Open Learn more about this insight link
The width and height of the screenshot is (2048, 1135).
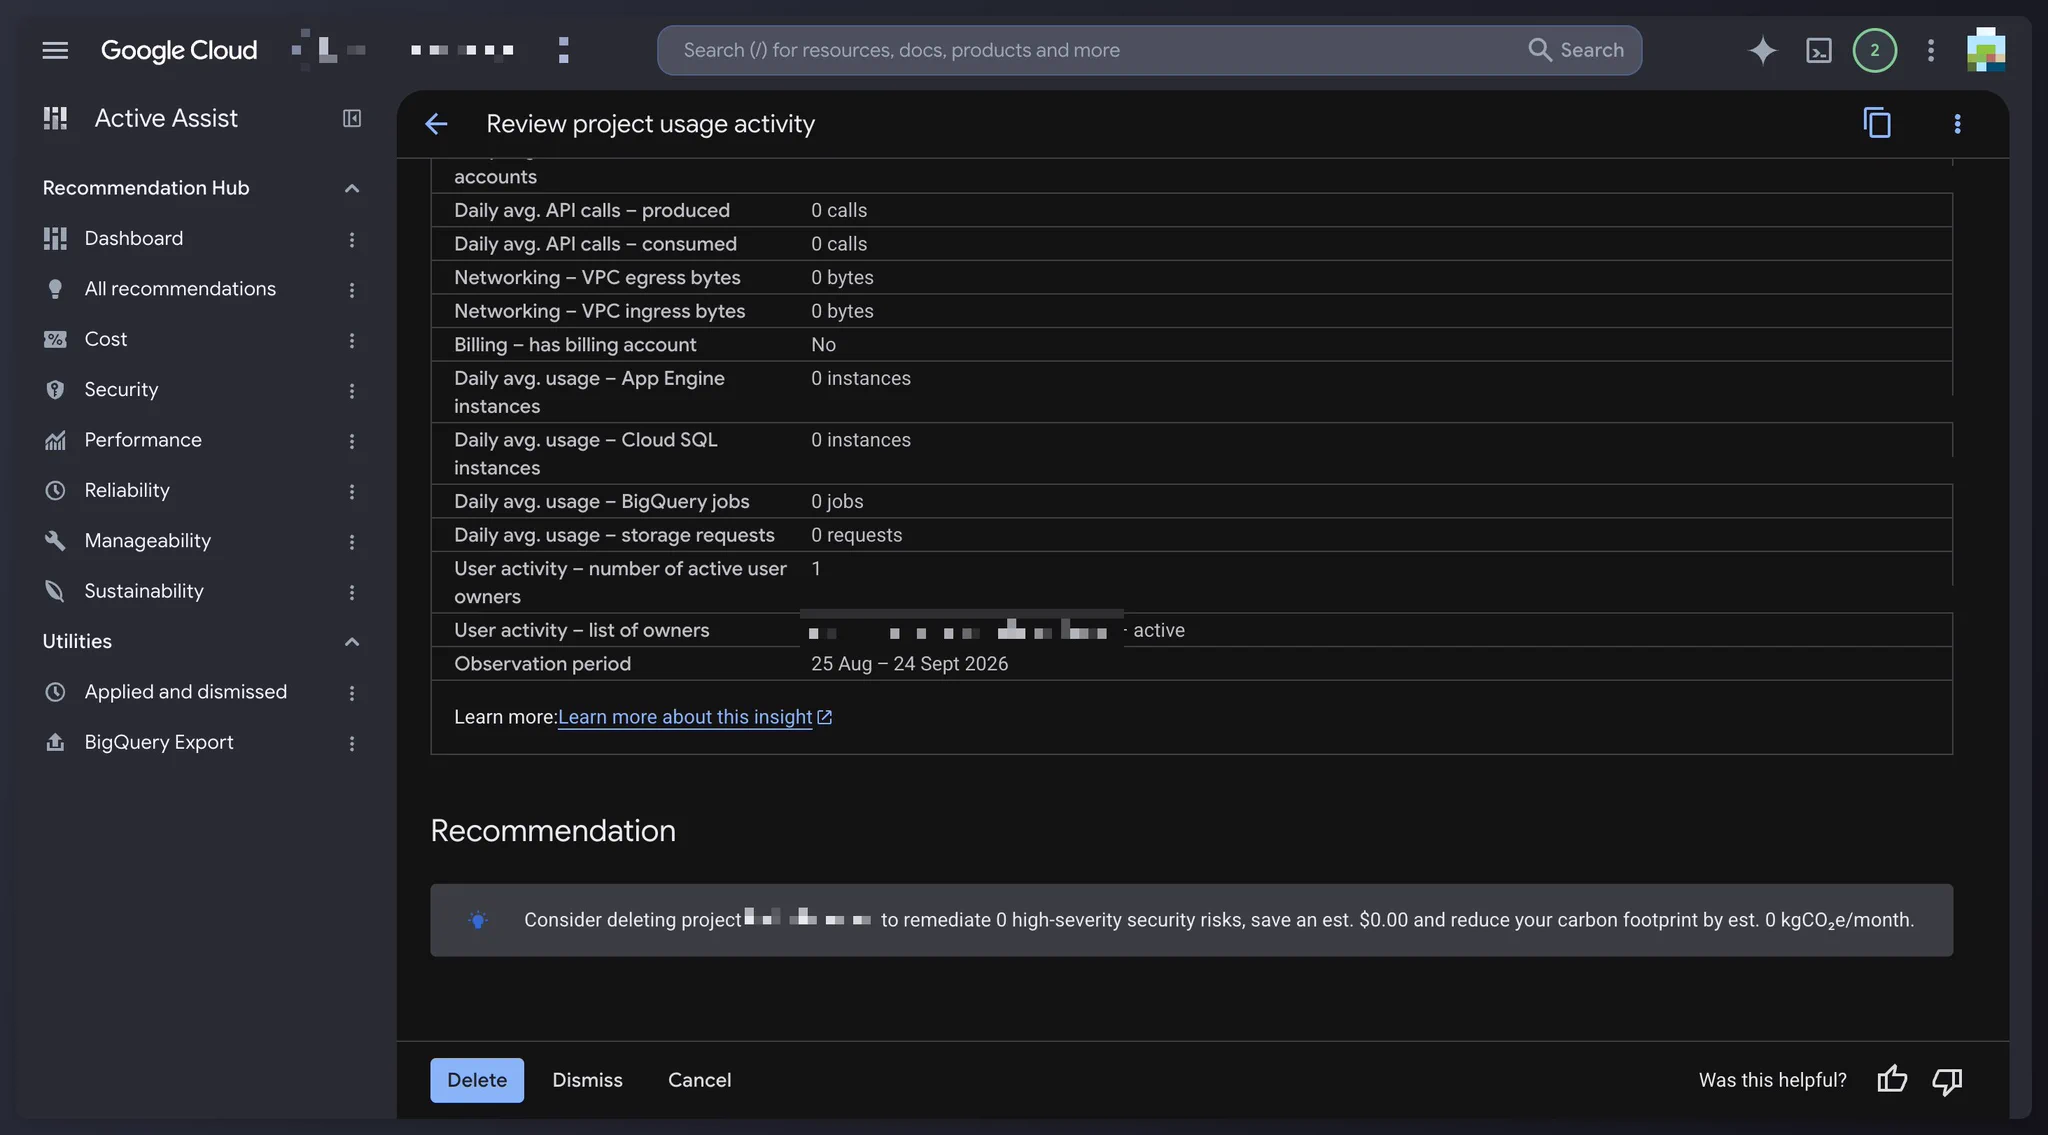click(x=695, y=717)
